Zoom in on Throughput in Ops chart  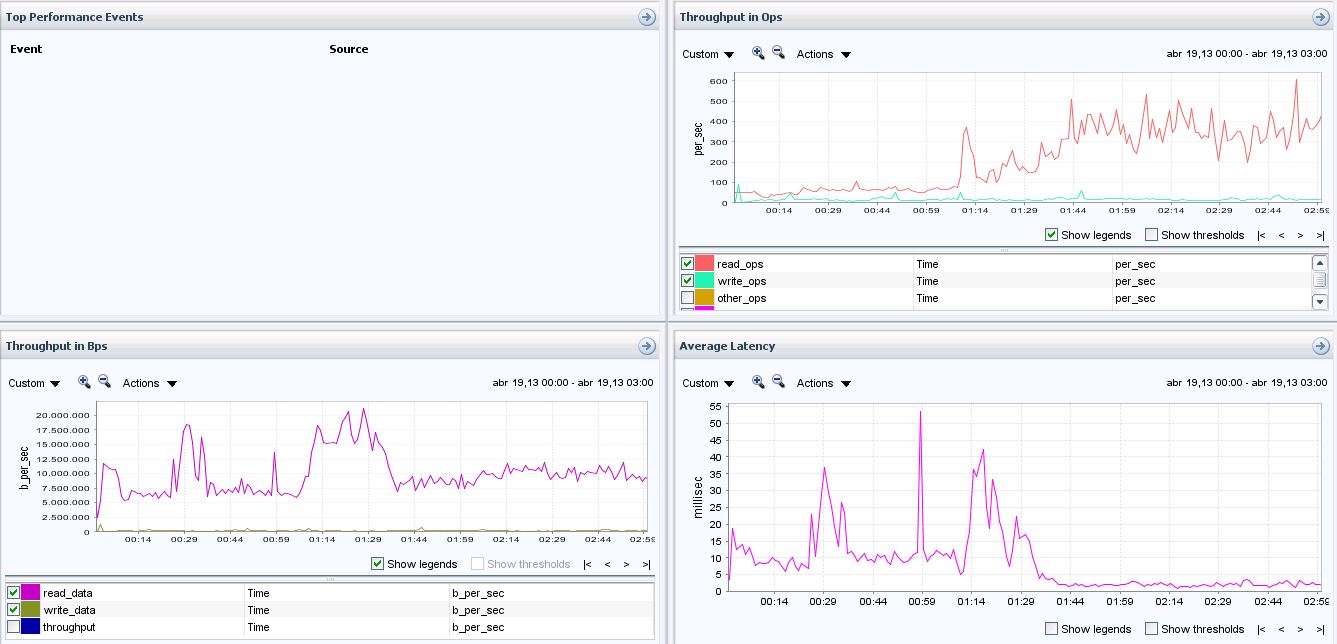tap(758, 54)
